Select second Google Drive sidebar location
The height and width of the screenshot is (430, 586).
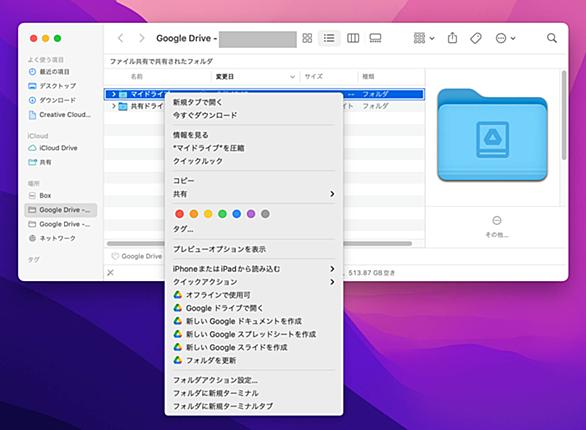click(60, 224)
